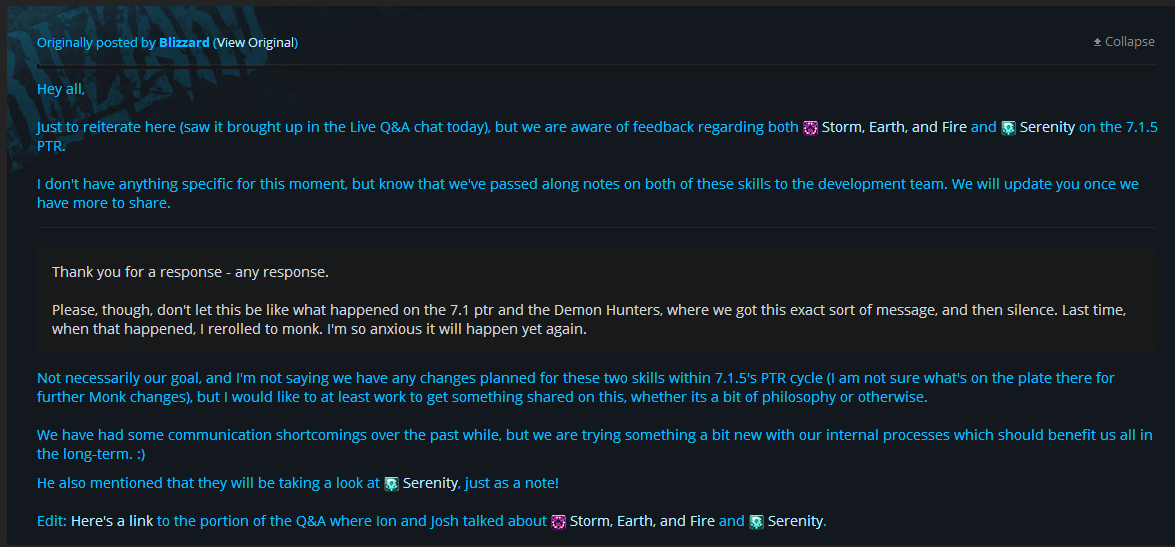Click the up-arrow icon beside Collapse
Screen dimensions: 1175x547
1098,42
